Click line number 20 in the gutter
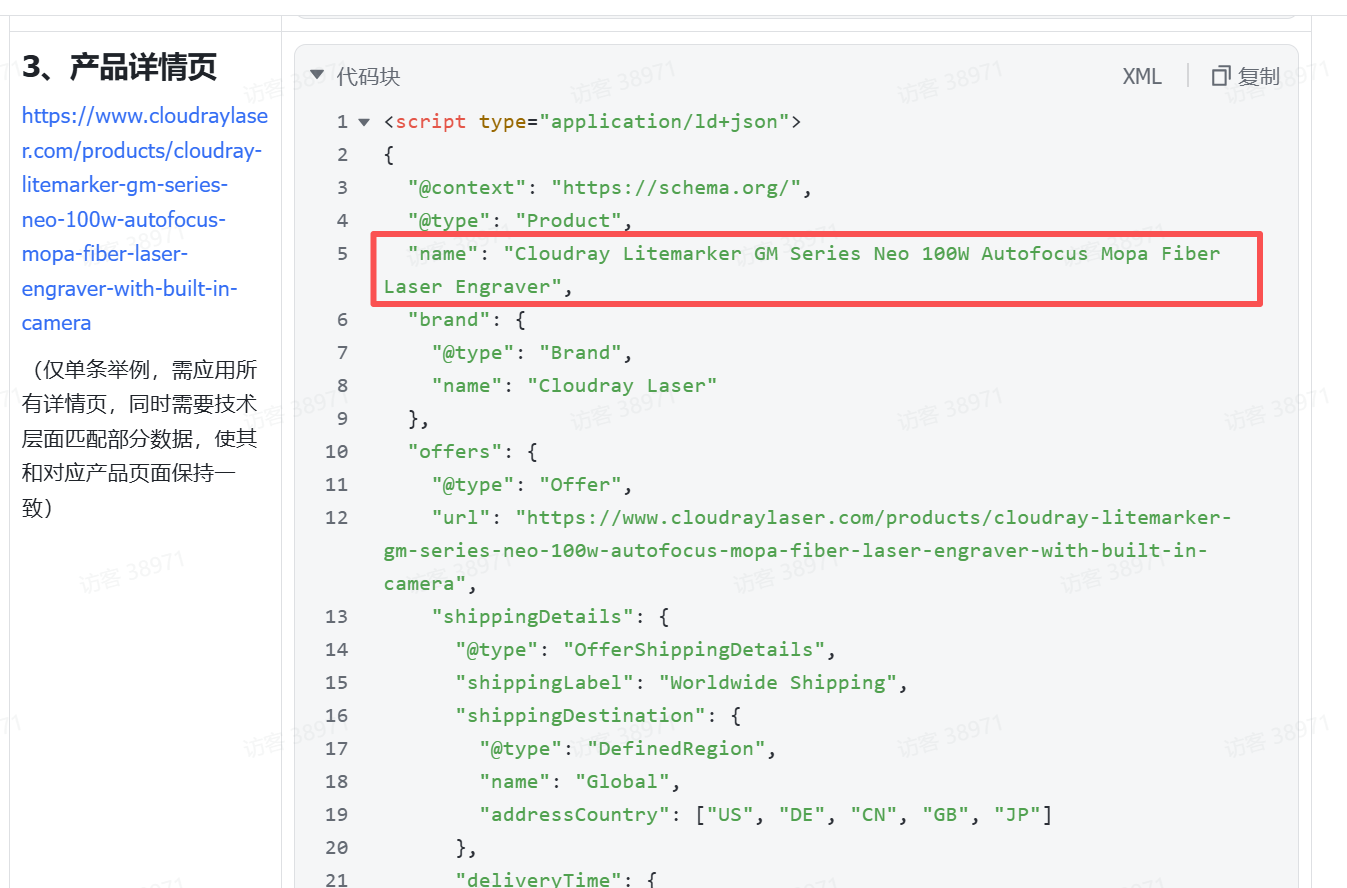The image size is (1347, 888). click(x=337, y=848)
